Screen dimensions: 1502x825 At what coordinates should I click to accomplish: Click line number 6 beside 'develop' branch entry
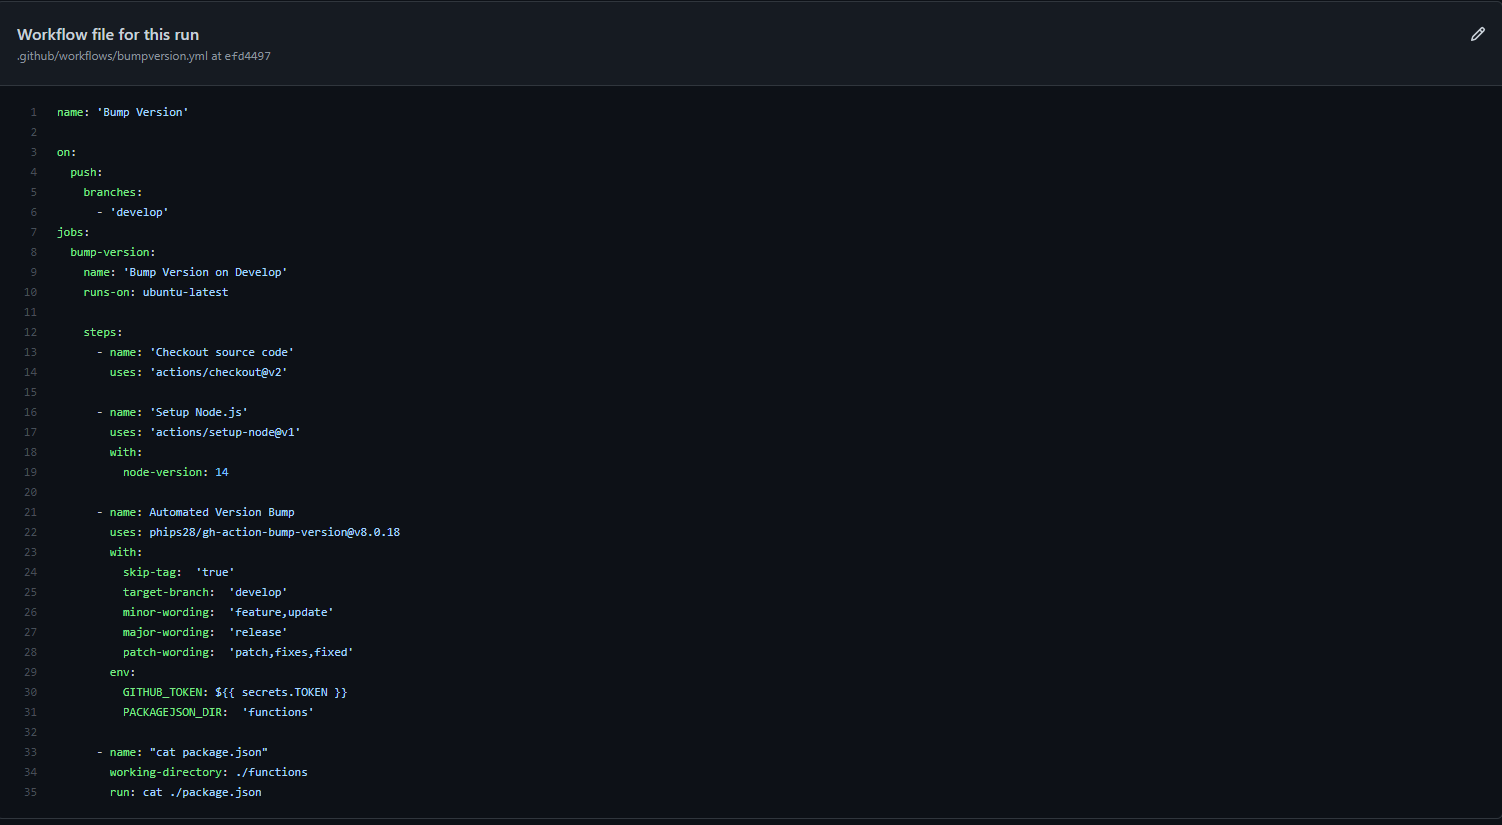tap(32, 211)
